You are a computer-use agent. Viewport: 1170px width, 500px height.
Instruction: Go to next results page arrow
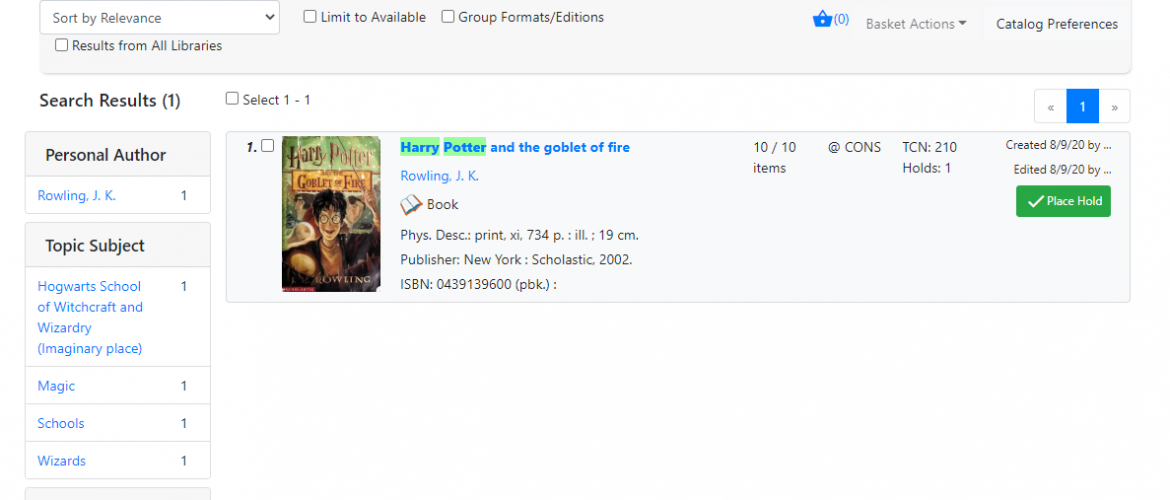(1114, 107)
